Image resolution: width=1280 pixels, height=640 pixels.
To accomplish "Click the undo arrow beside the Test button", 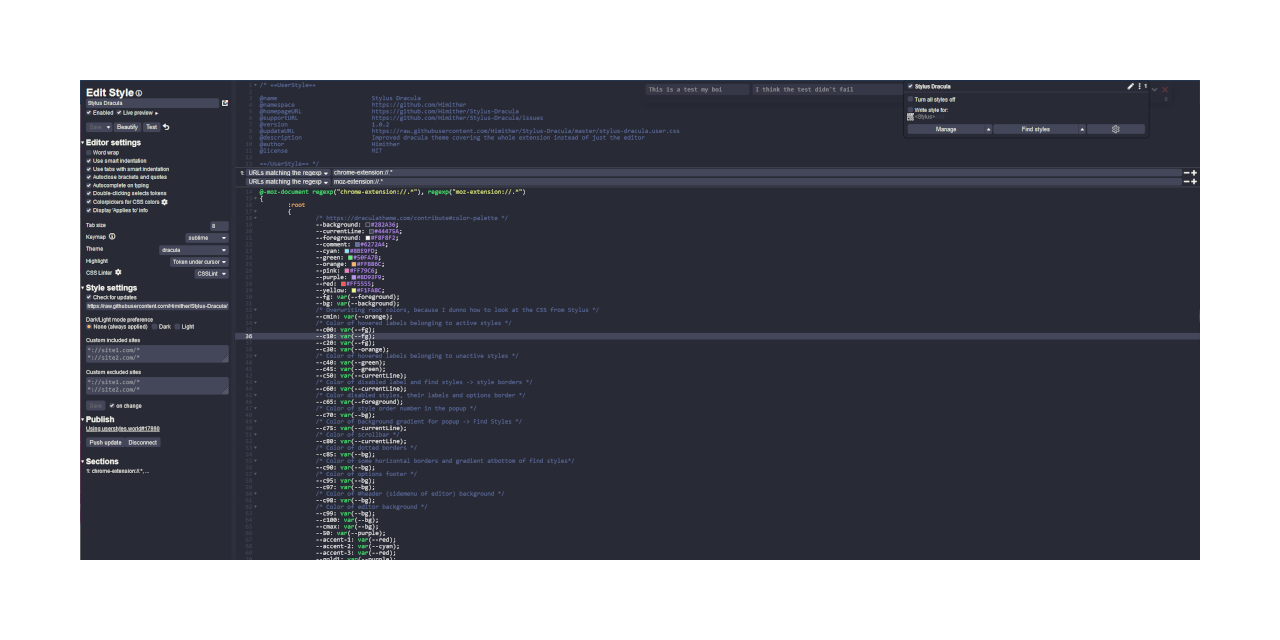I will [166, 127].
